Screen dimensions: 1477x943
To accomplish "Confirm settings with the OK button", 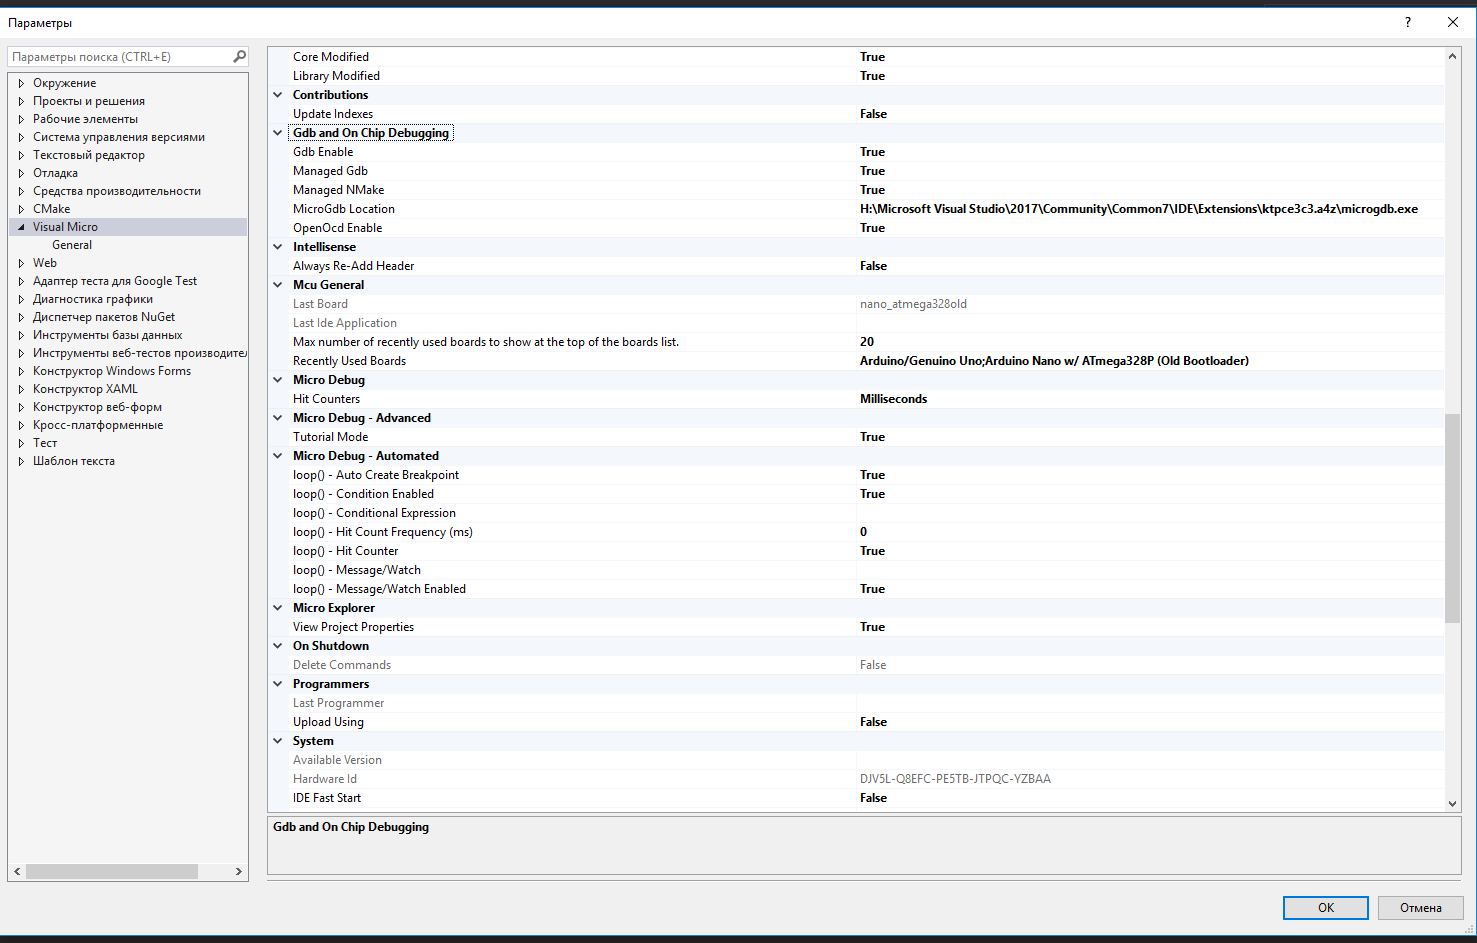I will click(1325, 908).
